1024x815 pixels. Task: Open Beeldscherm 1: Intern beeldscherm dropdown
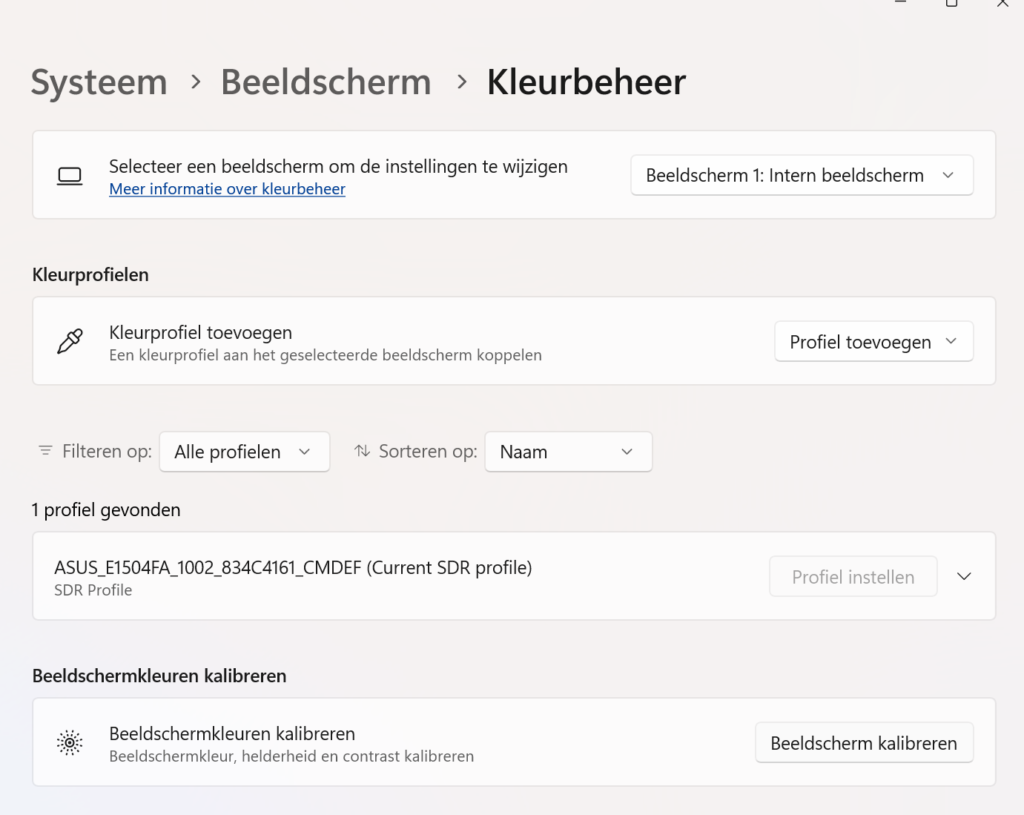tap(801, 175)
